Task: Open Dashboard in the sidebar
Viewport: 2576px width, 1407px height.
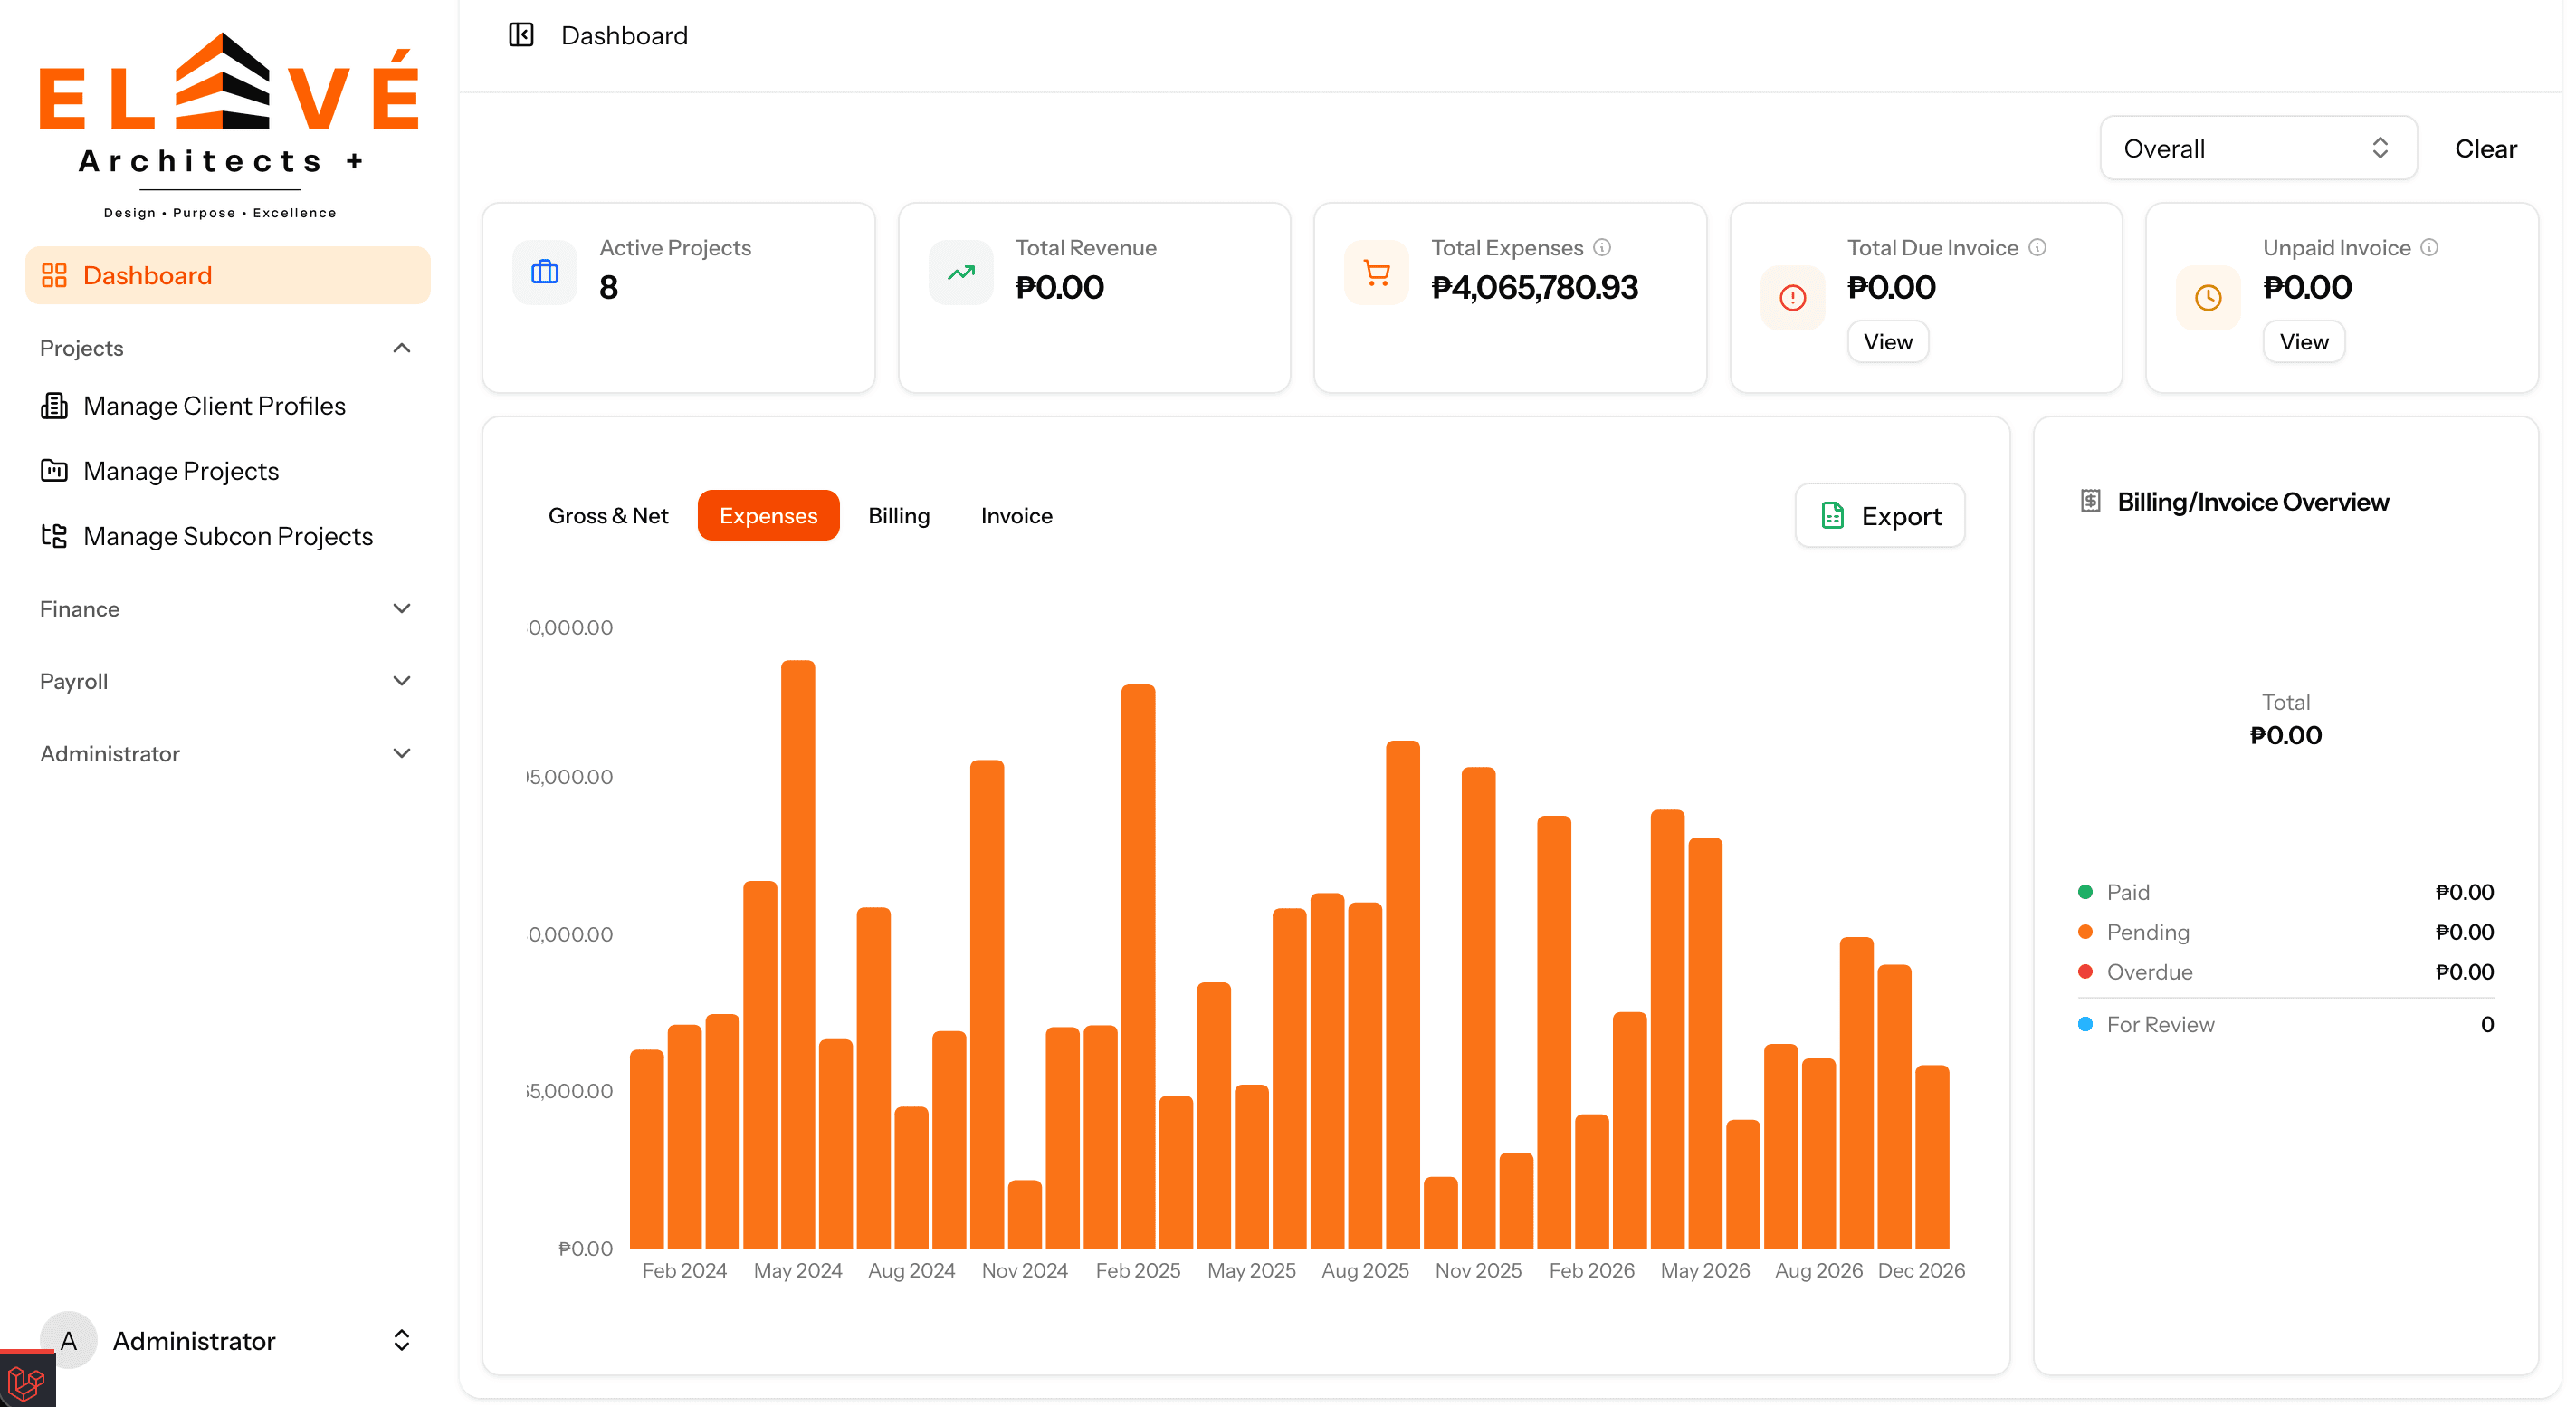Action: click(x=228, y=275)
